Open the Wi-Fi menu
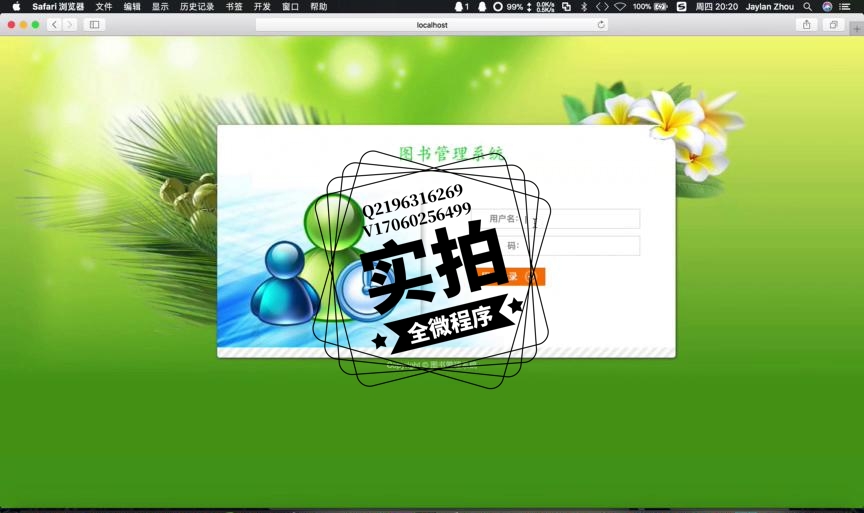The width and height of the screenshot is (864, 513). (x=620, y=7)
